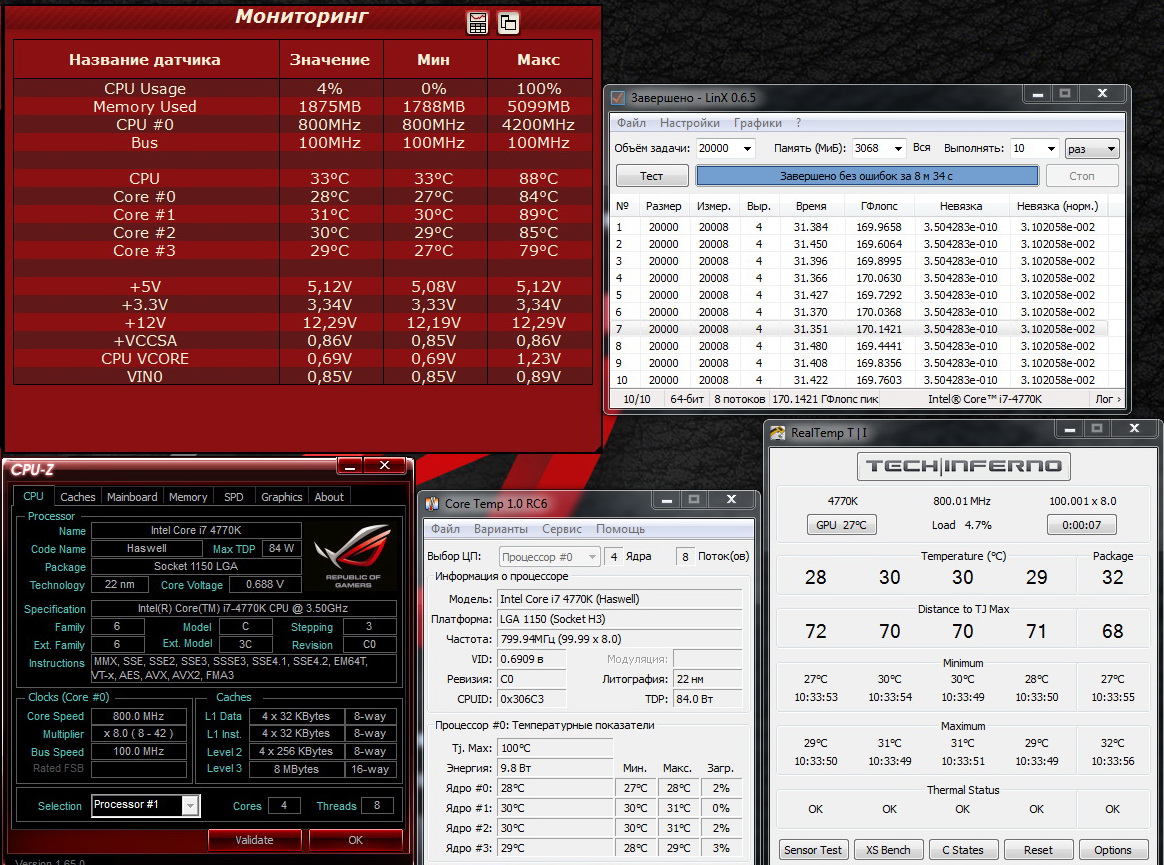Click the calculator icon in Мониторинг header
This screenshot has height=865, width=1164.
click(x=478, y=23)
